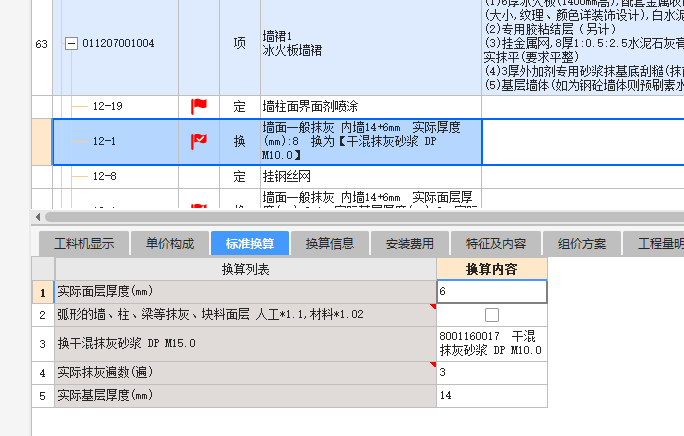Select row 2 弧形的墙、柱、梁等抹灰
The image size is (684, 436).
pos(246,315)
